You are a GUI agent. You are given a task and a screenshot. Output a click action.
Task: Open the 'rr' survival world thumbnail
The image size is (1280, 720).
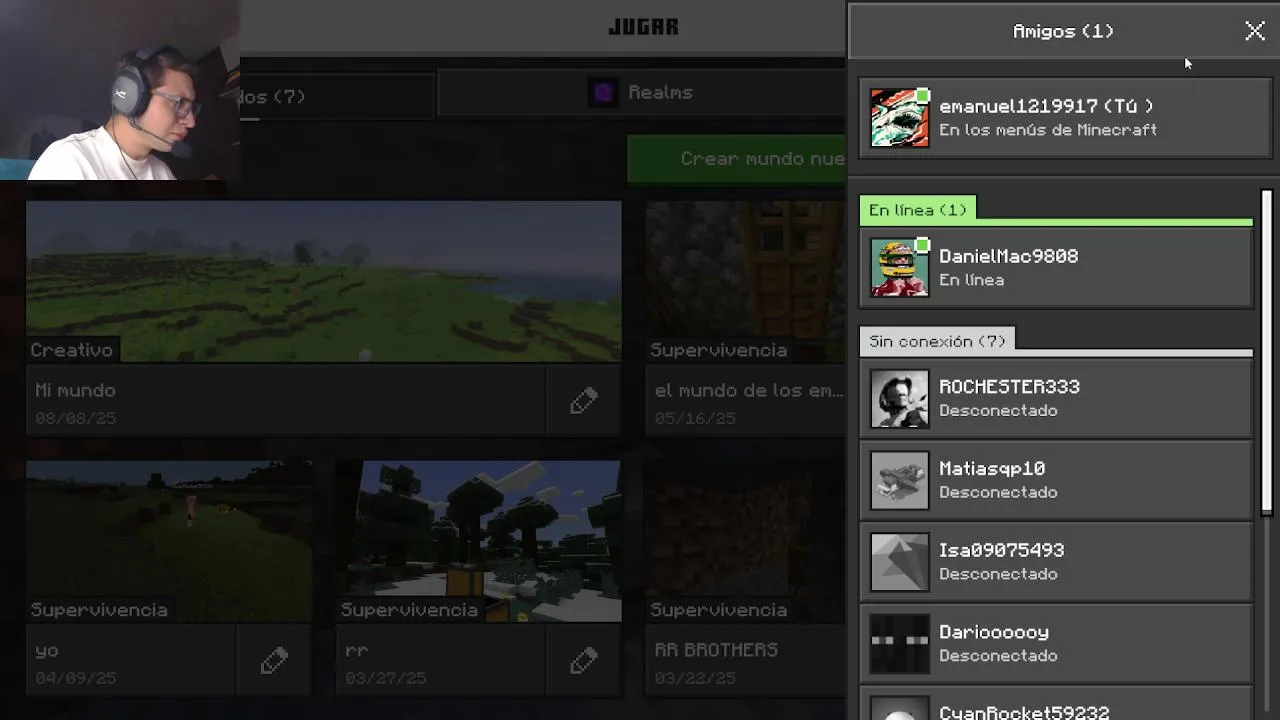coord(479,541)
